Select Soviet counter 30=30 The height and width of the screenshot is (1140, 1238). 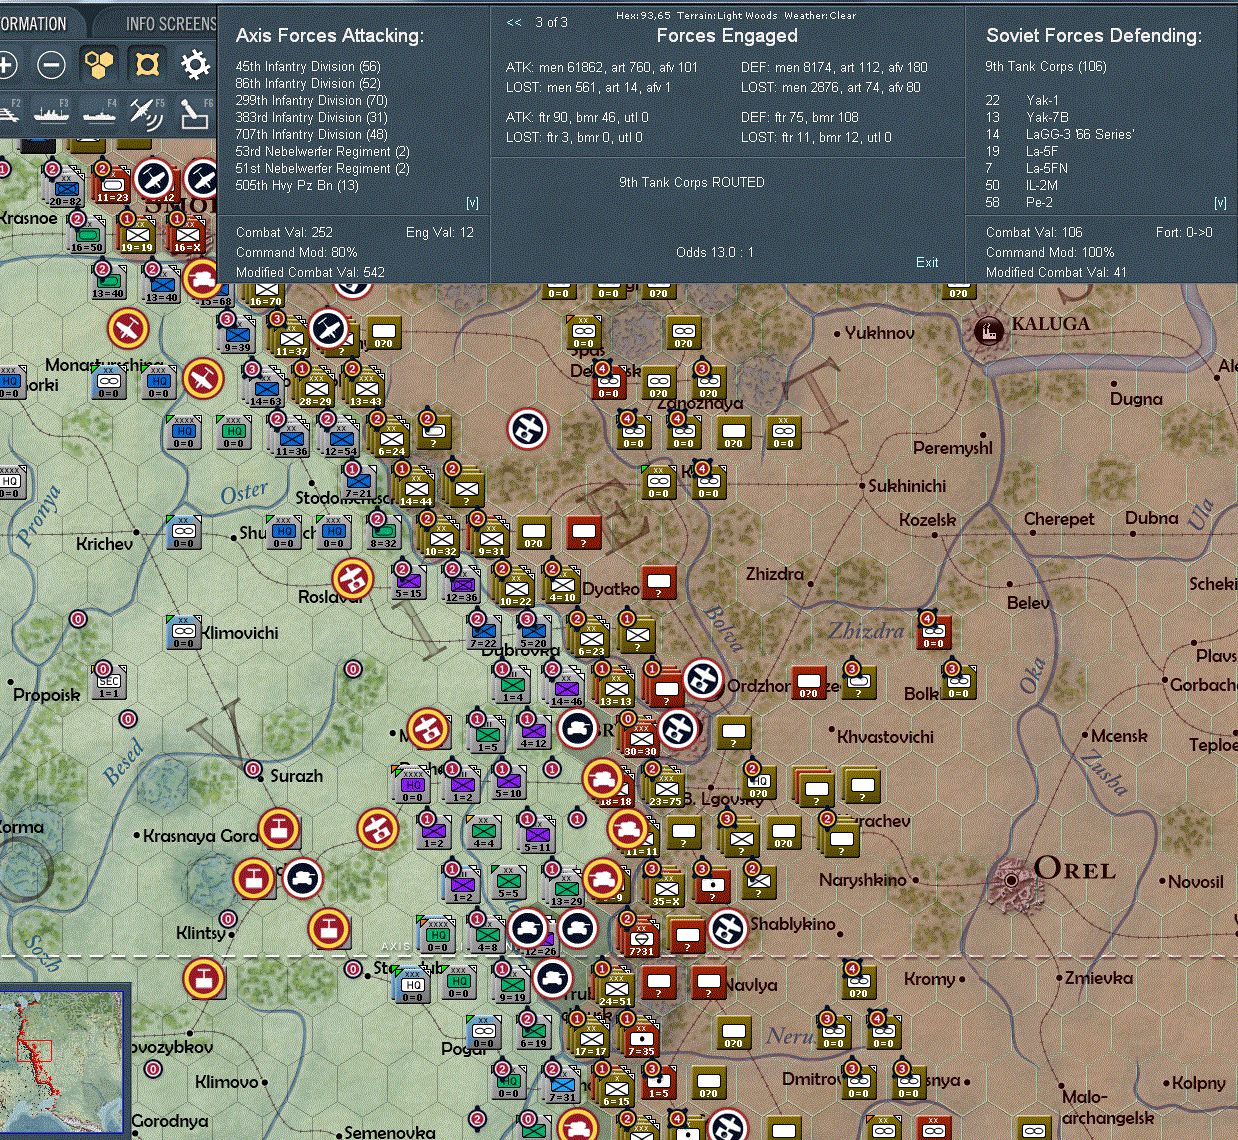point(640,739)
